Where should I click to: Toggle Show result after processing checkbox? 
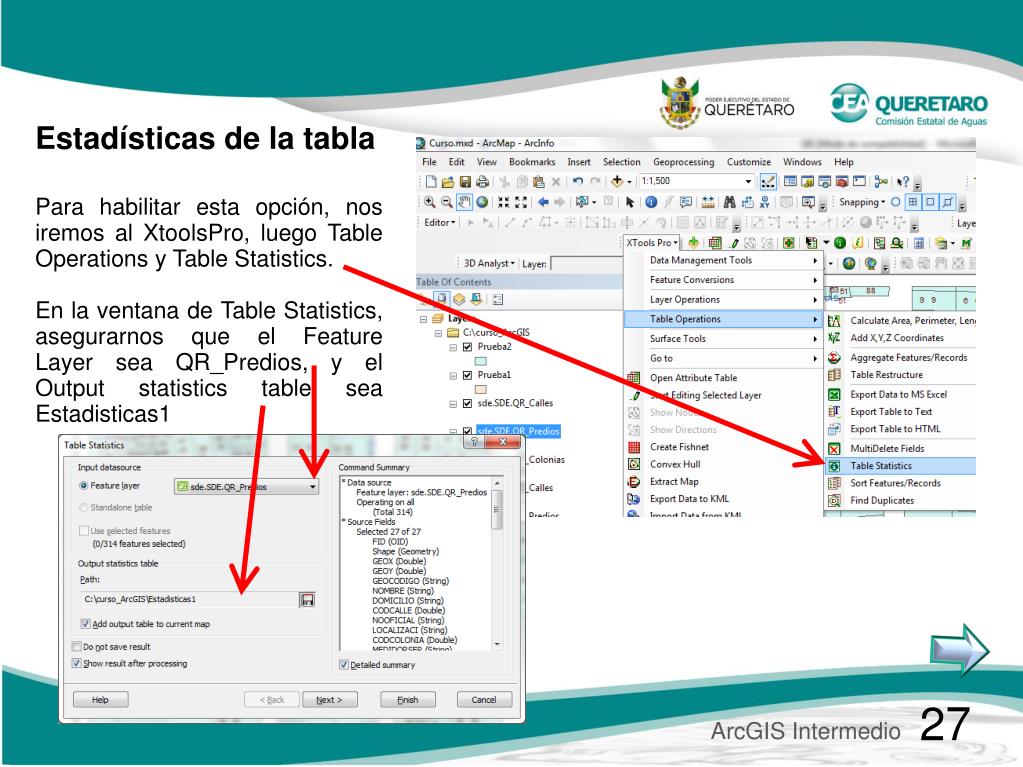pyautogui.click(x=76, y=663)
